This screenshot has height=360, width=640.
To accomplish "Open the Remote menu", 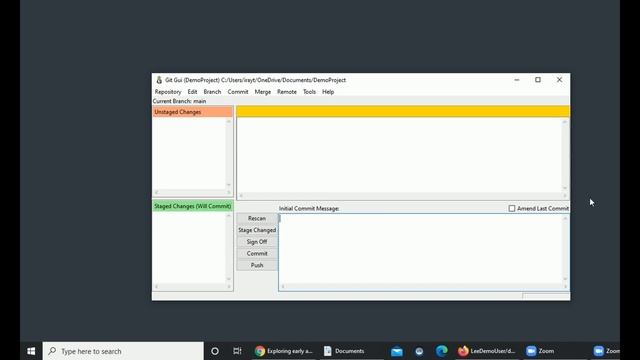I will (287, 92).
